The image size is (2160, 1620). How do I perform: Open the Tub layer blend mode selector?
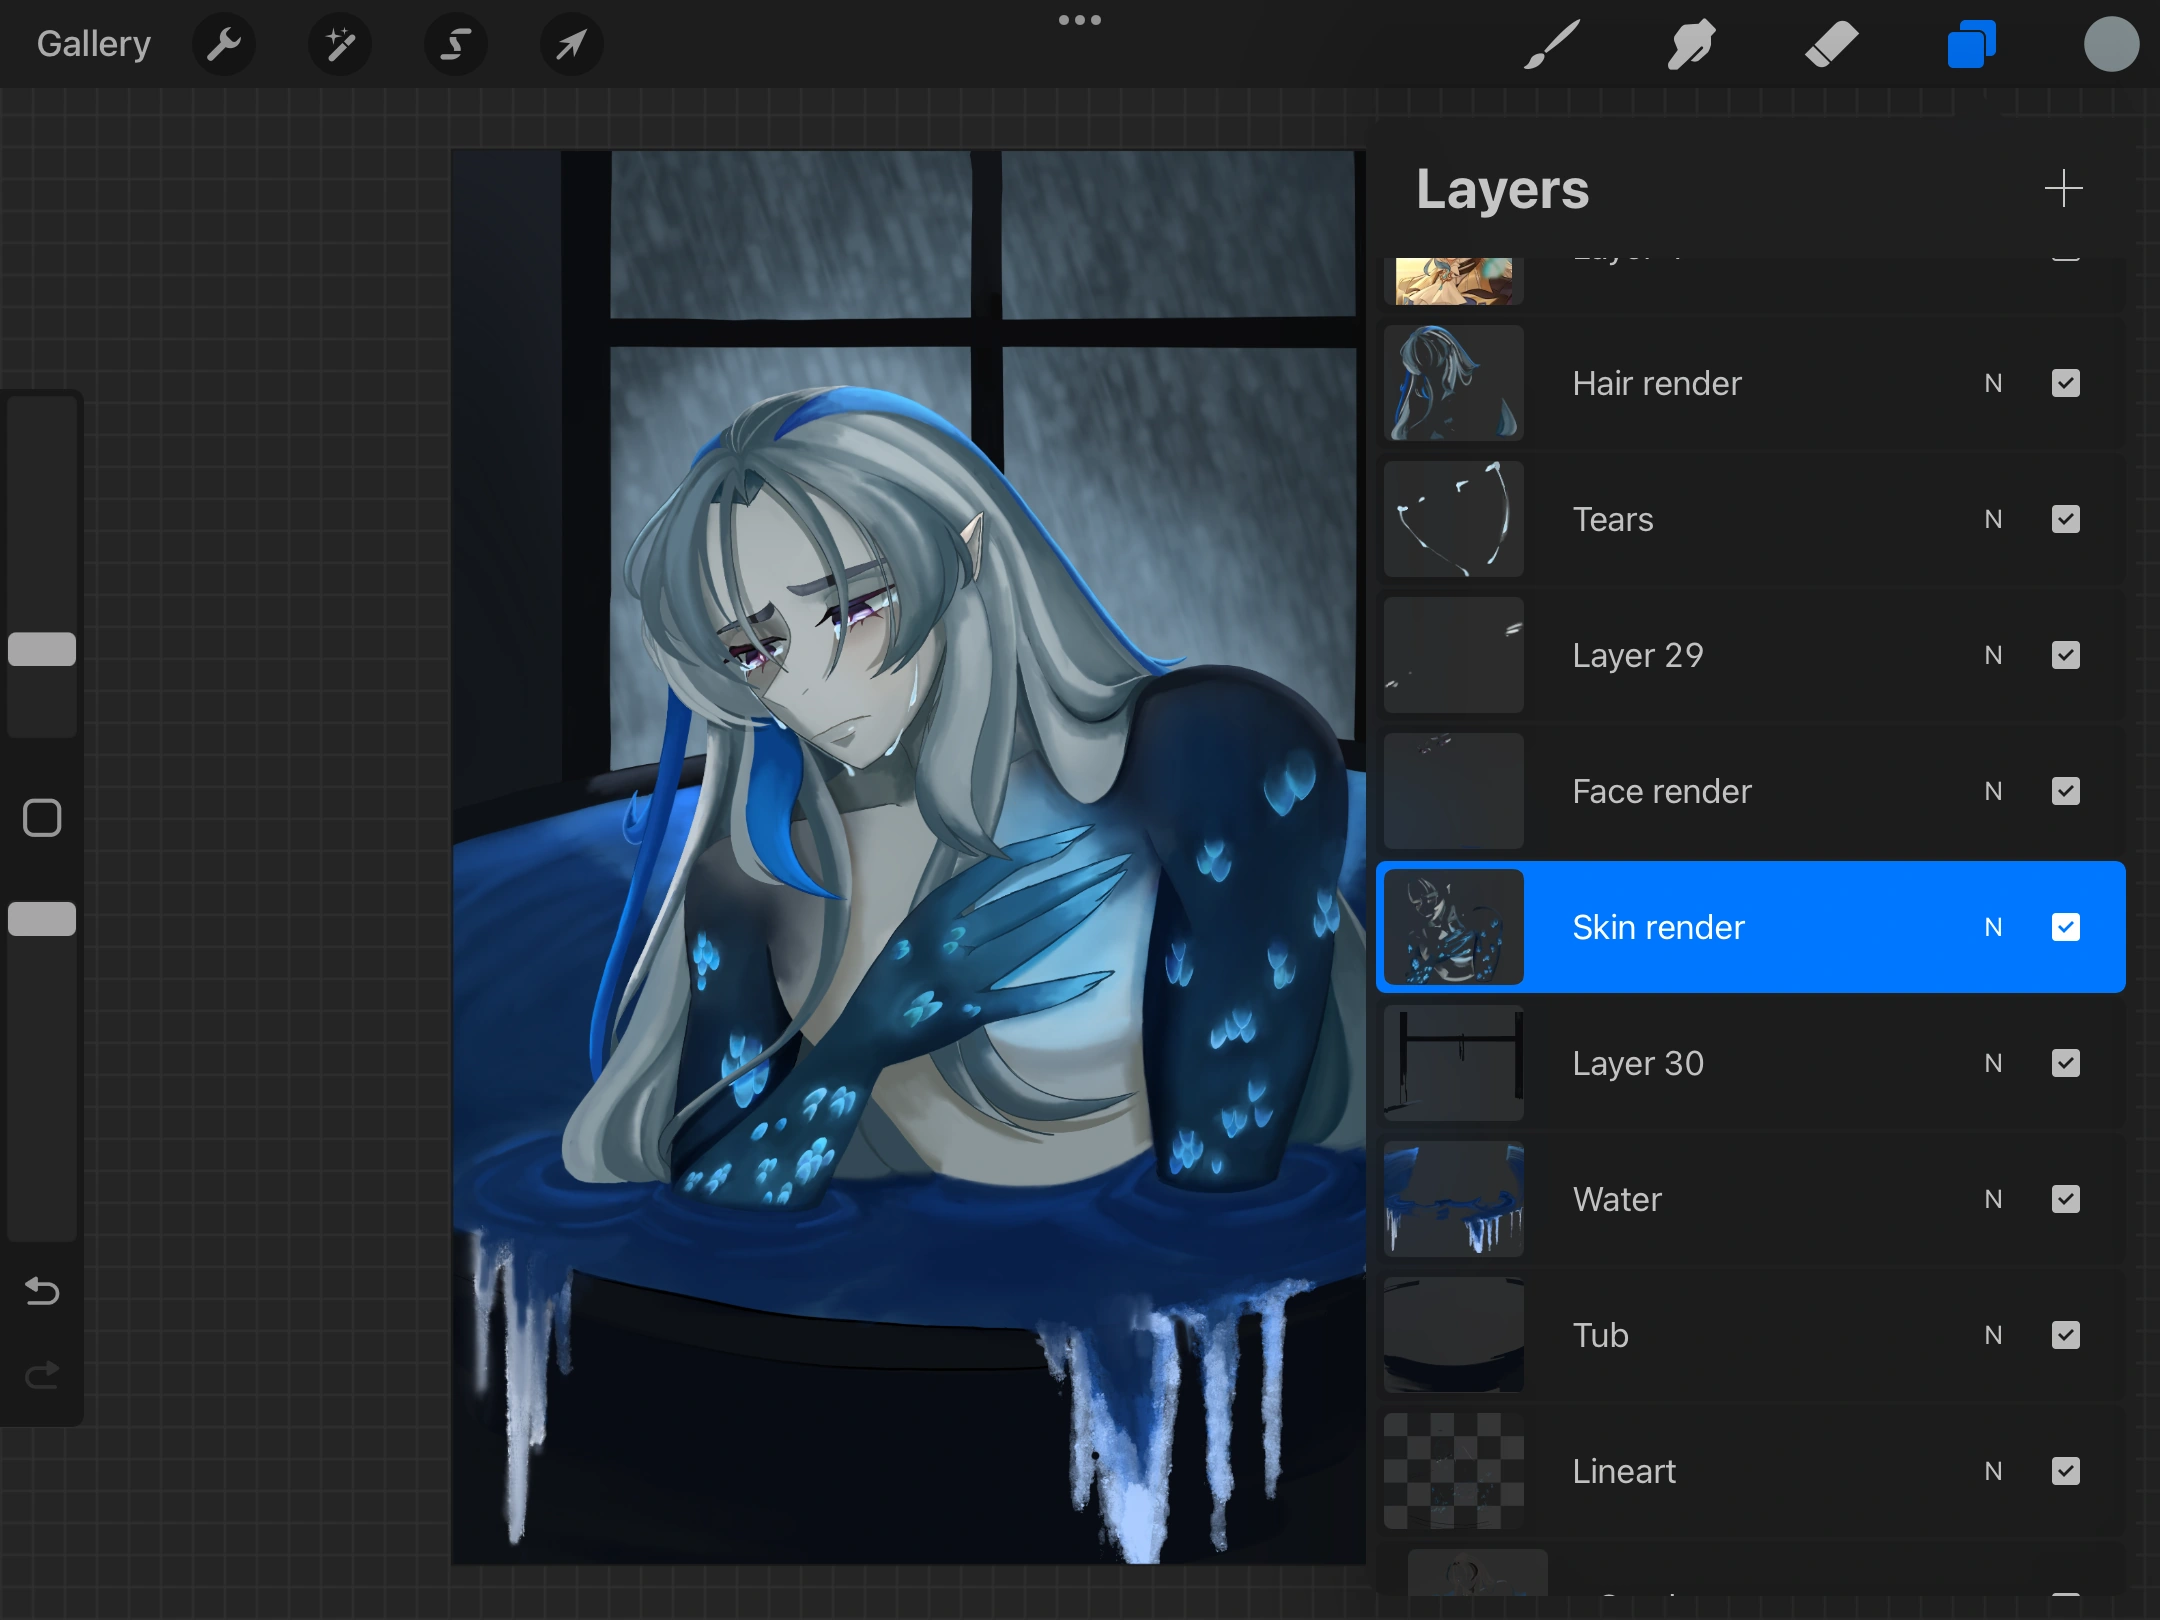1992,1335
